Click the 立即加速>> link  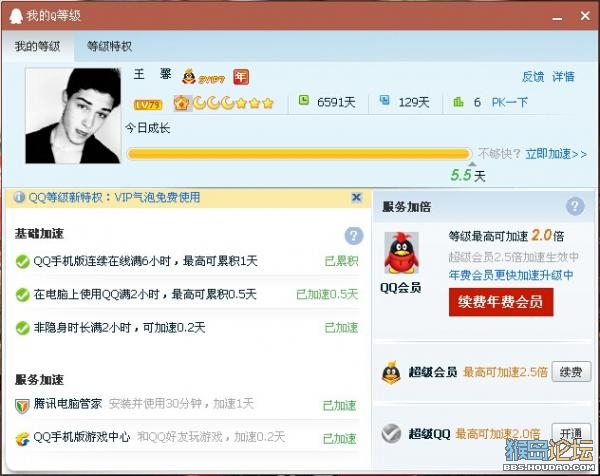[556, 154]
